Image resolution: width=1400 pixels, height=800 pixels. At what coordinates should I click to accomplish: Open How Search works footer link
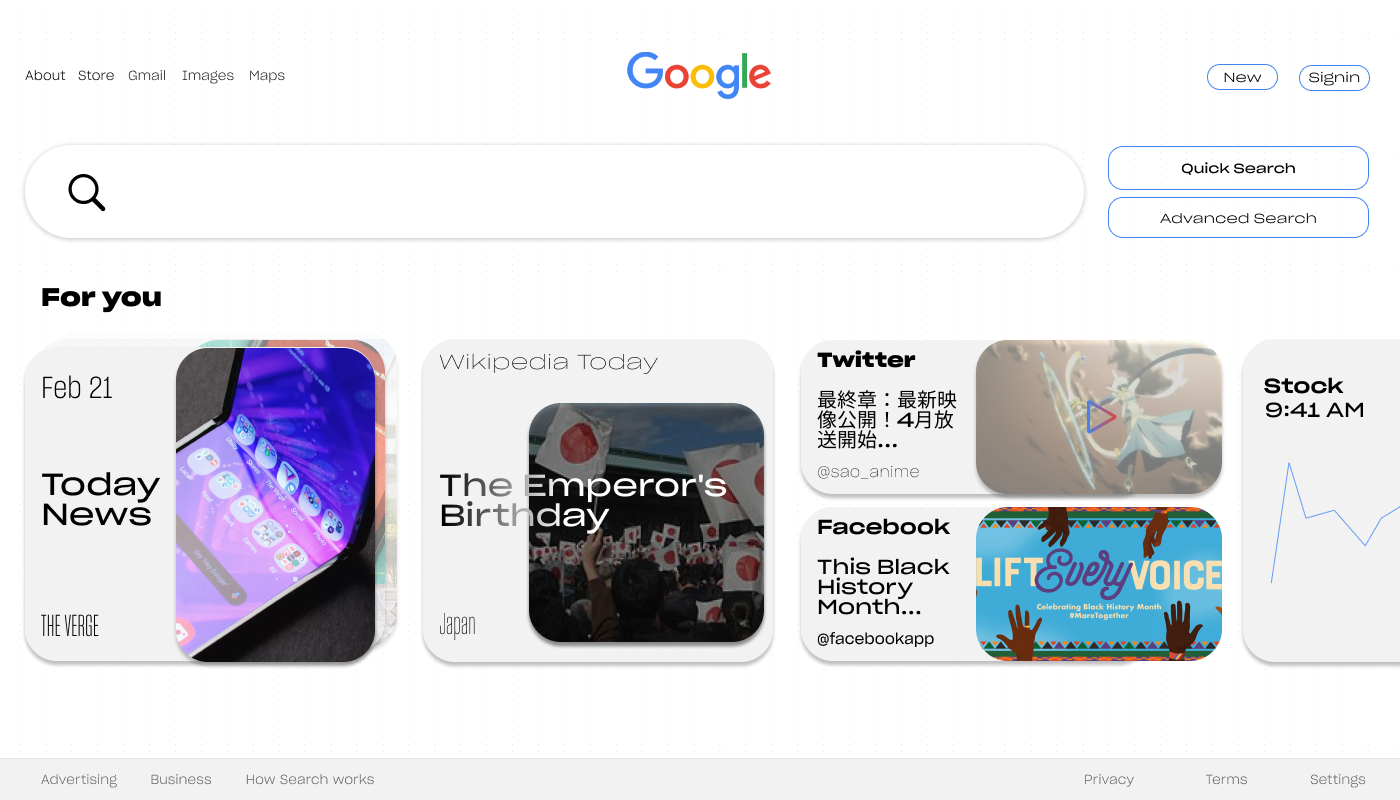(x=310, y=779)
